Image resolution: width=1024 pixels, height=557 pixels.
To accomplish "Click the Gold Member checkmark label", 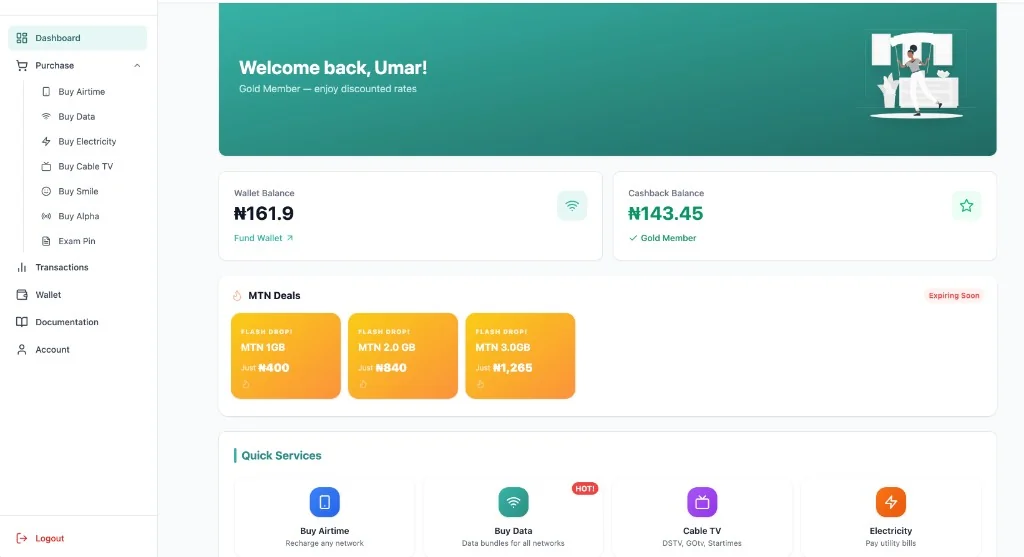I will pyautogui.click(x=662, y=238).
